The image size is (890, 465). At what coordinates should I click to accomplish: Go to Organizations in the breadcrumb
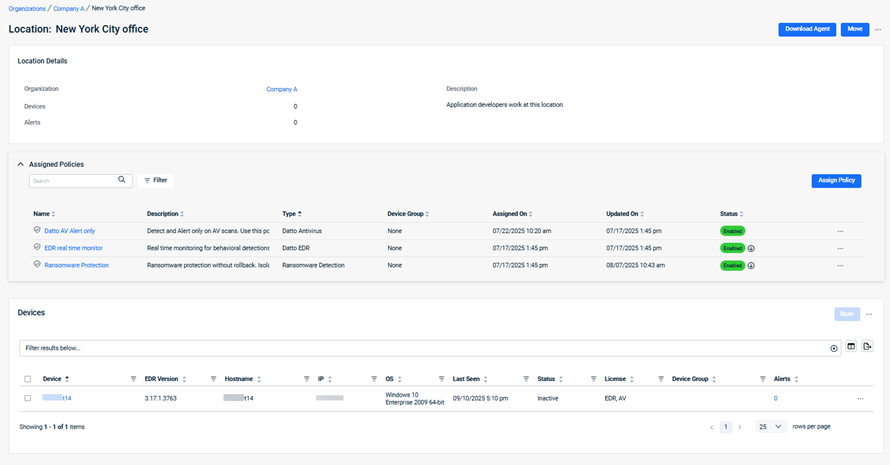(x=27, y=8)
